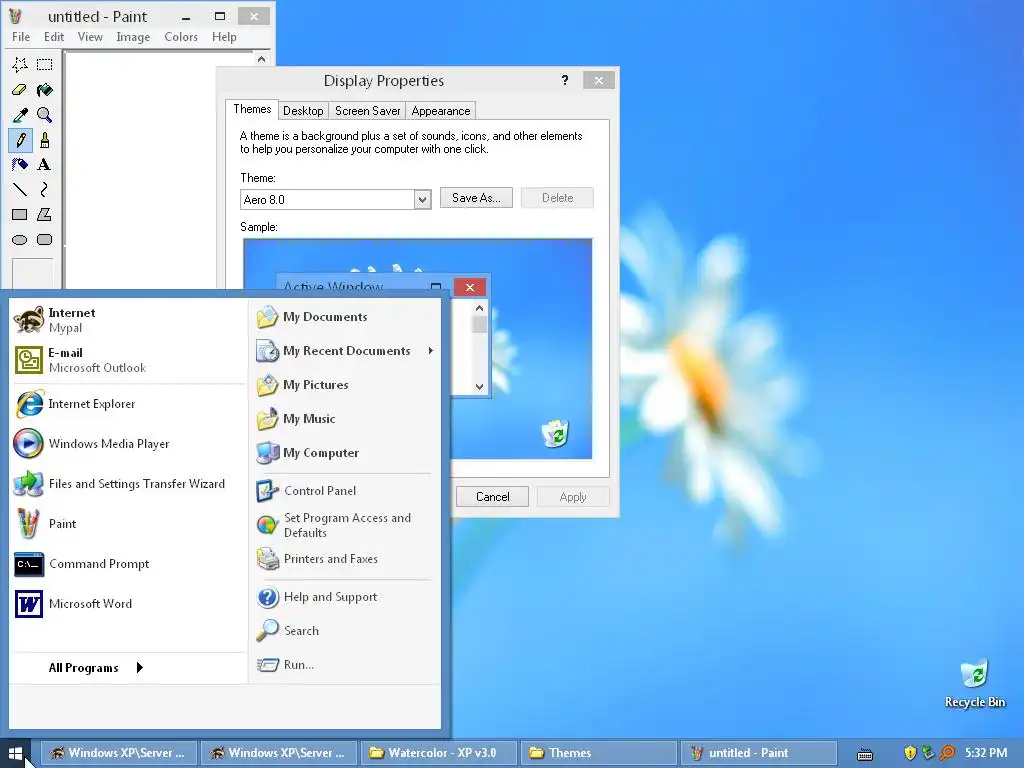Choose the Fill With Color bucket tool
Screen dimensions: 1024x768
44,89
